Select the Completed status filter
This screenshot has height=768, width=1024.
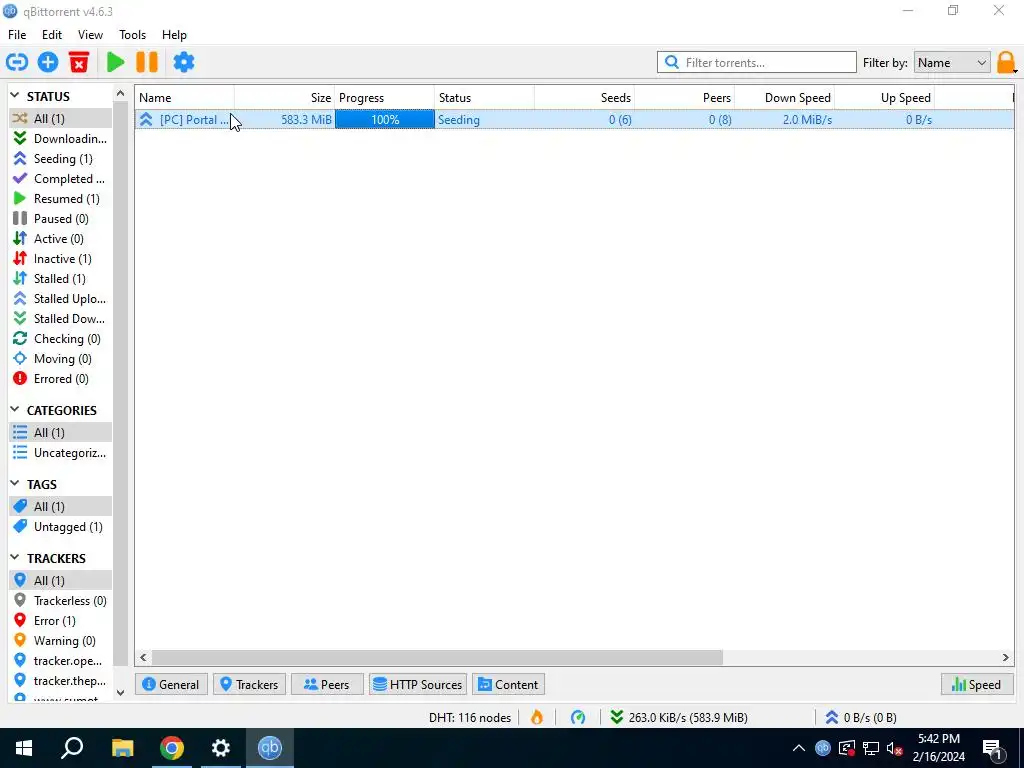[x=60, y=178]
